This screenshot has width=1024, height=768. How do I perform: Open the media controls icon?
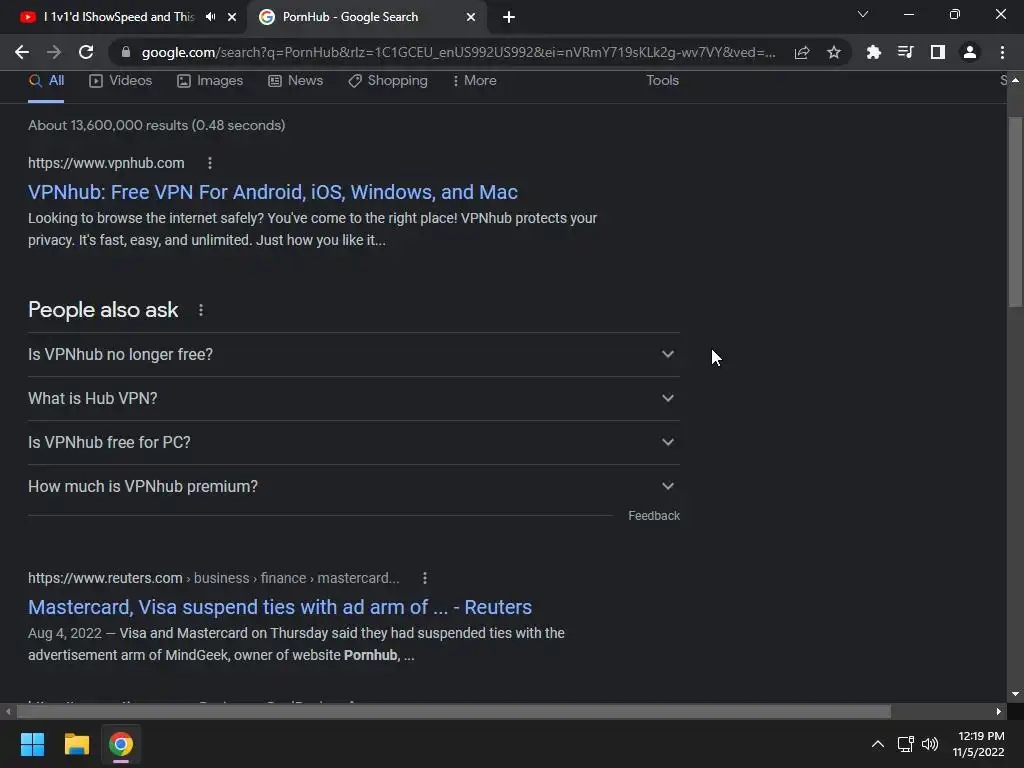[905, 52]
